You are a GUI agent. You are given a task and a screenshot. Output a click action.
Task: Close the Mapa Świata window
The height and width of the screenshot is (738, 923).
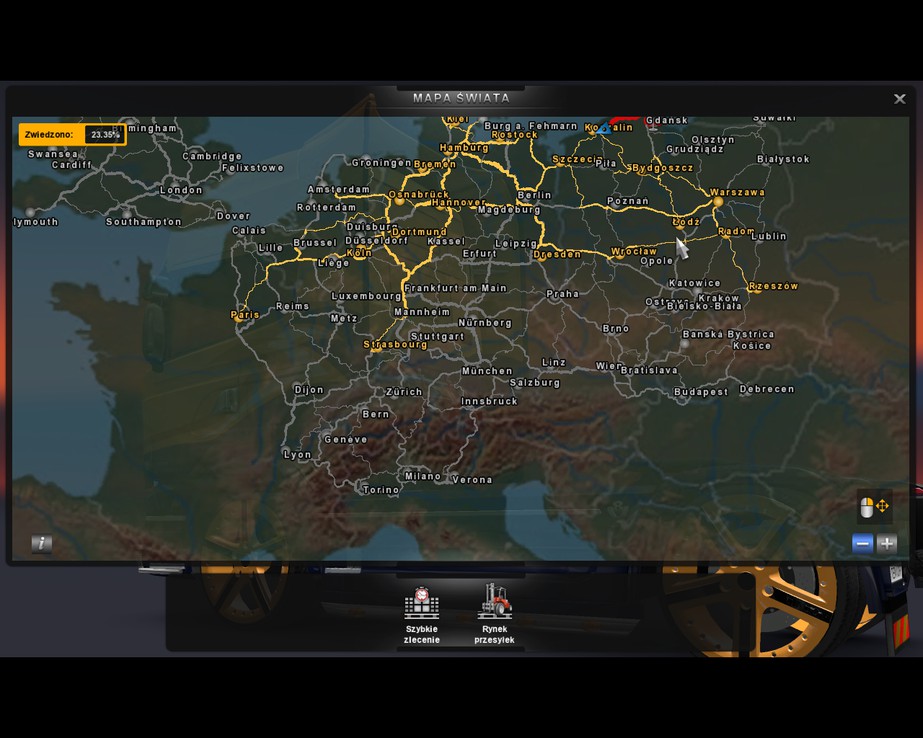(899, 99)
